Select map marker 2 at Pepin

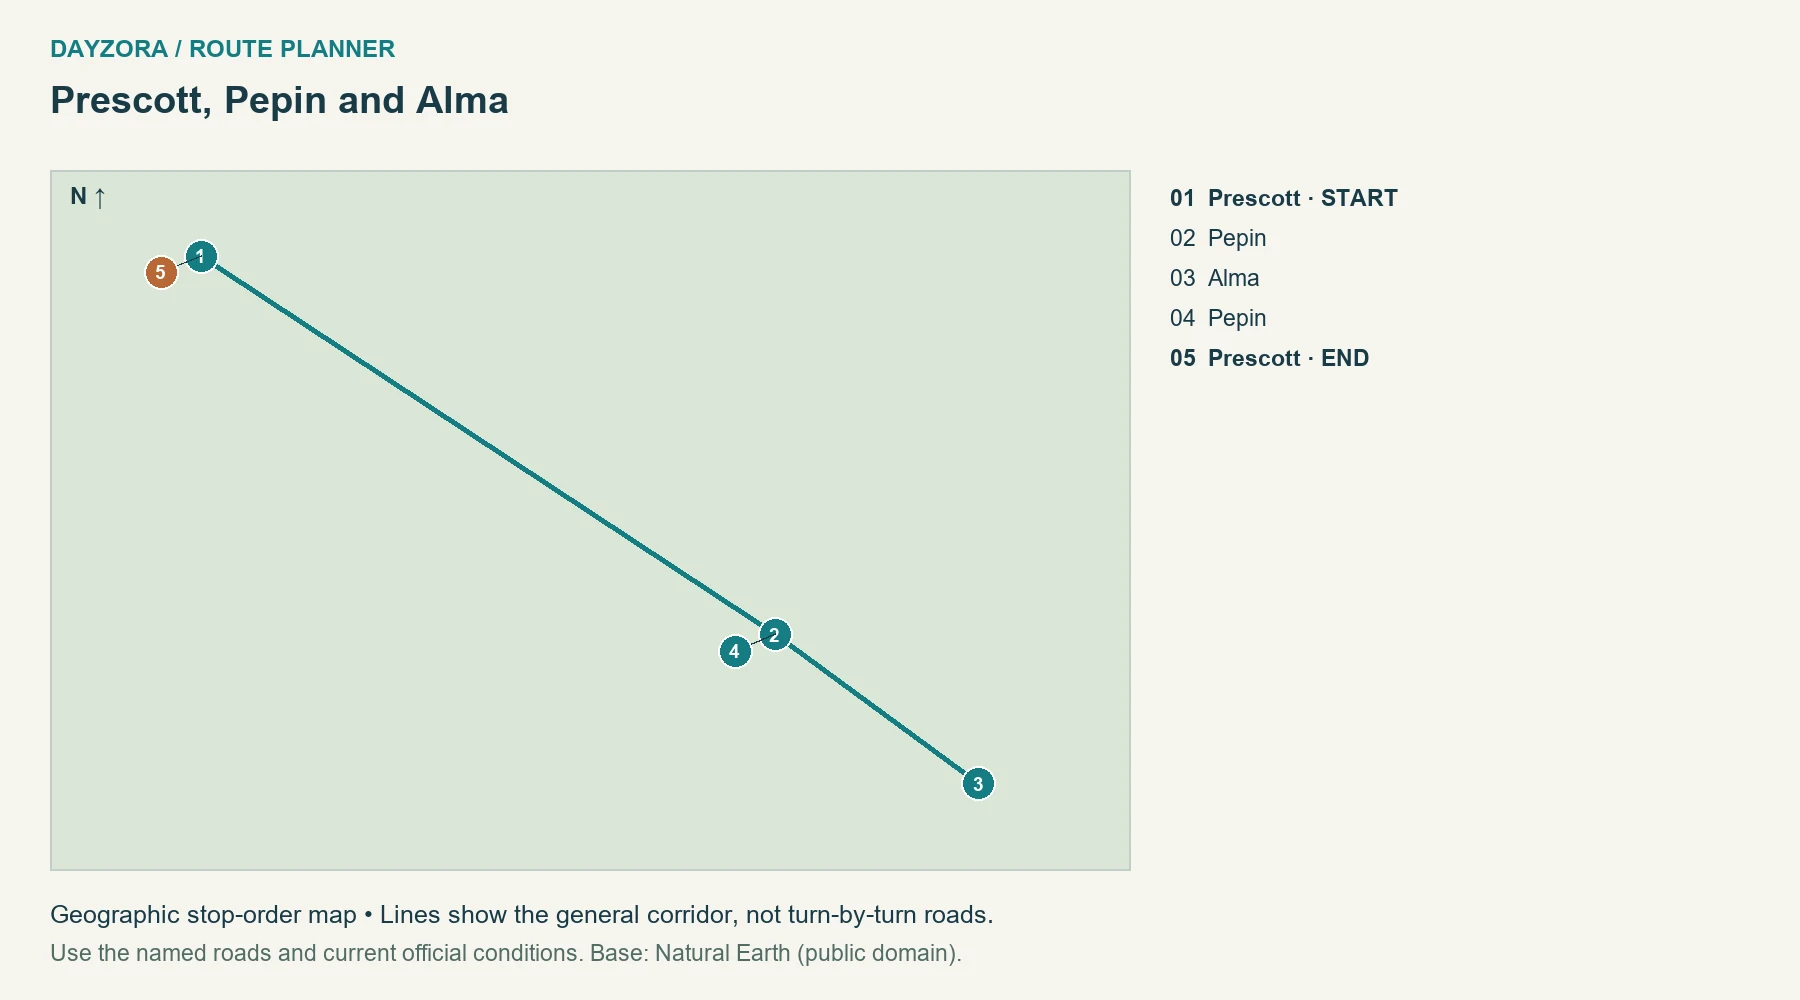click(x=775, y=635)
